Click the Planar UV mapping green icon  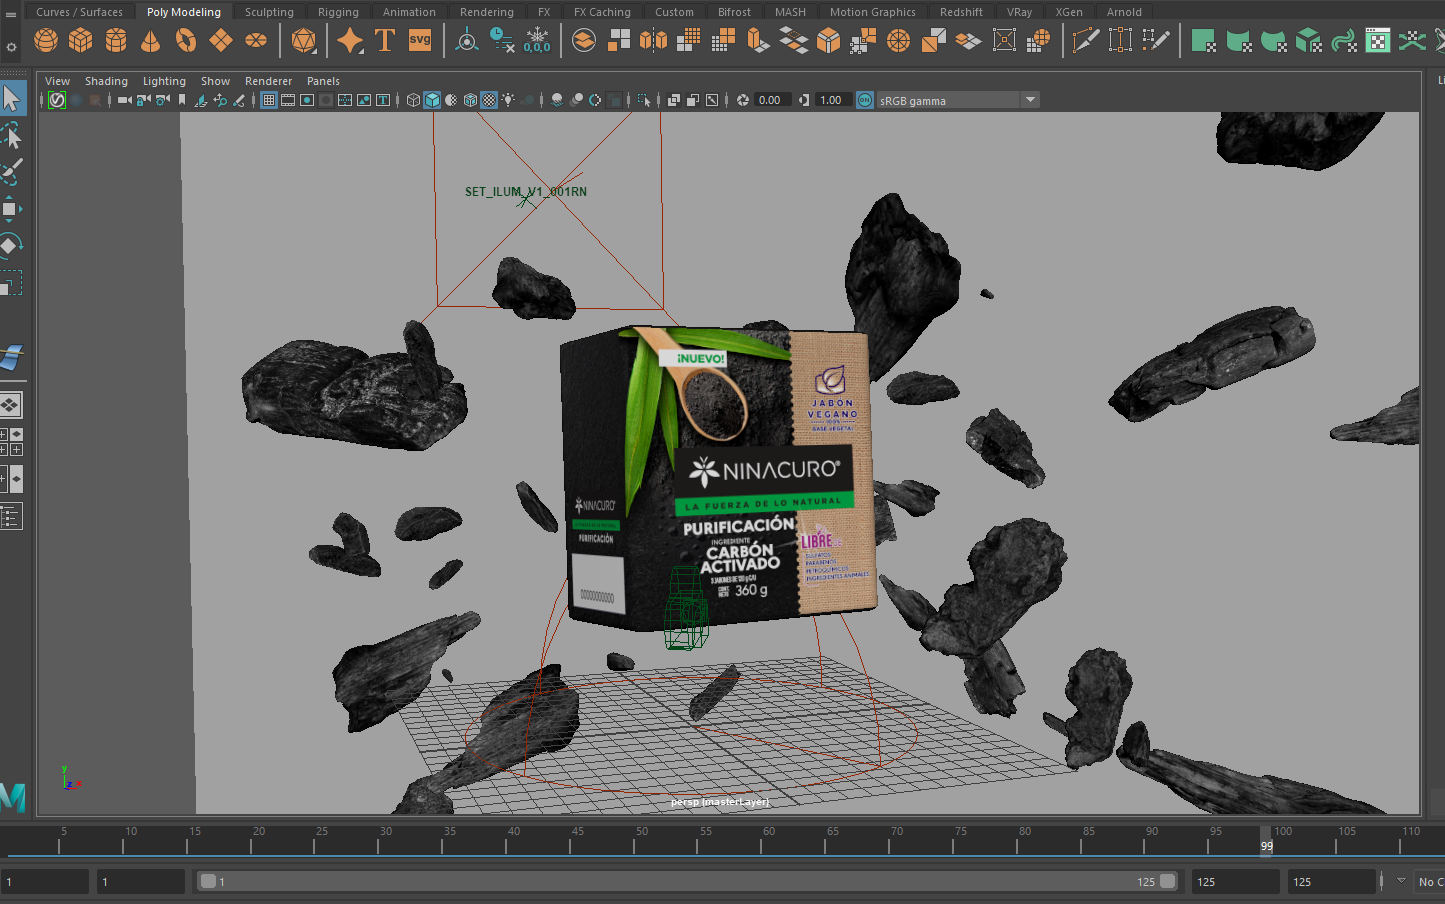[1204, 40]
